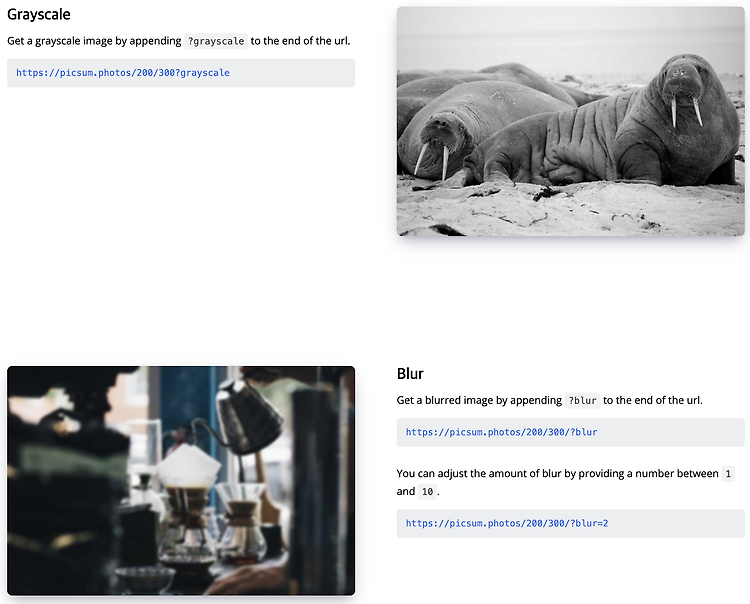The height and width of the screenshot is (604, 750).
Task: Open the ?blur=2 example URL link
Action: click(507, 523)
